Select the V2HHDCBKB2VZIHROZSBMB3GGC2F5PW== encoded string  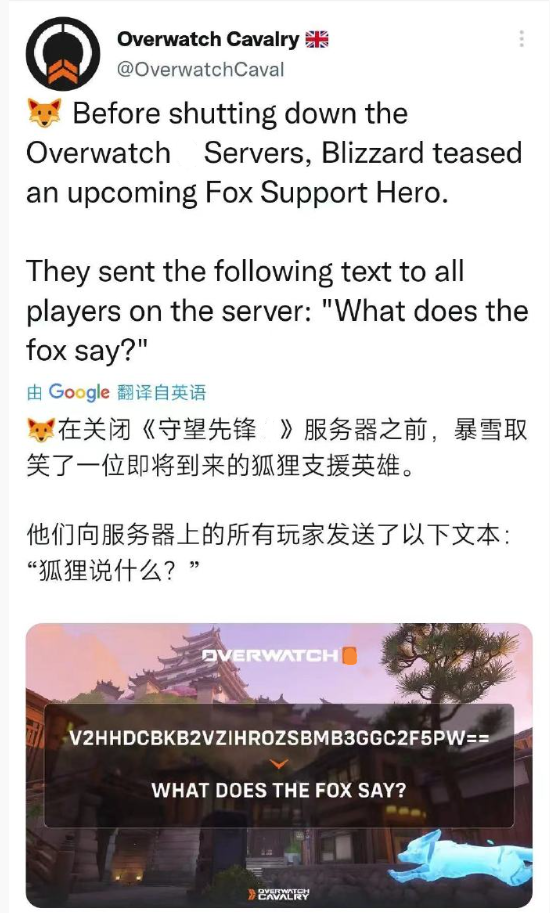click(279, 738)
